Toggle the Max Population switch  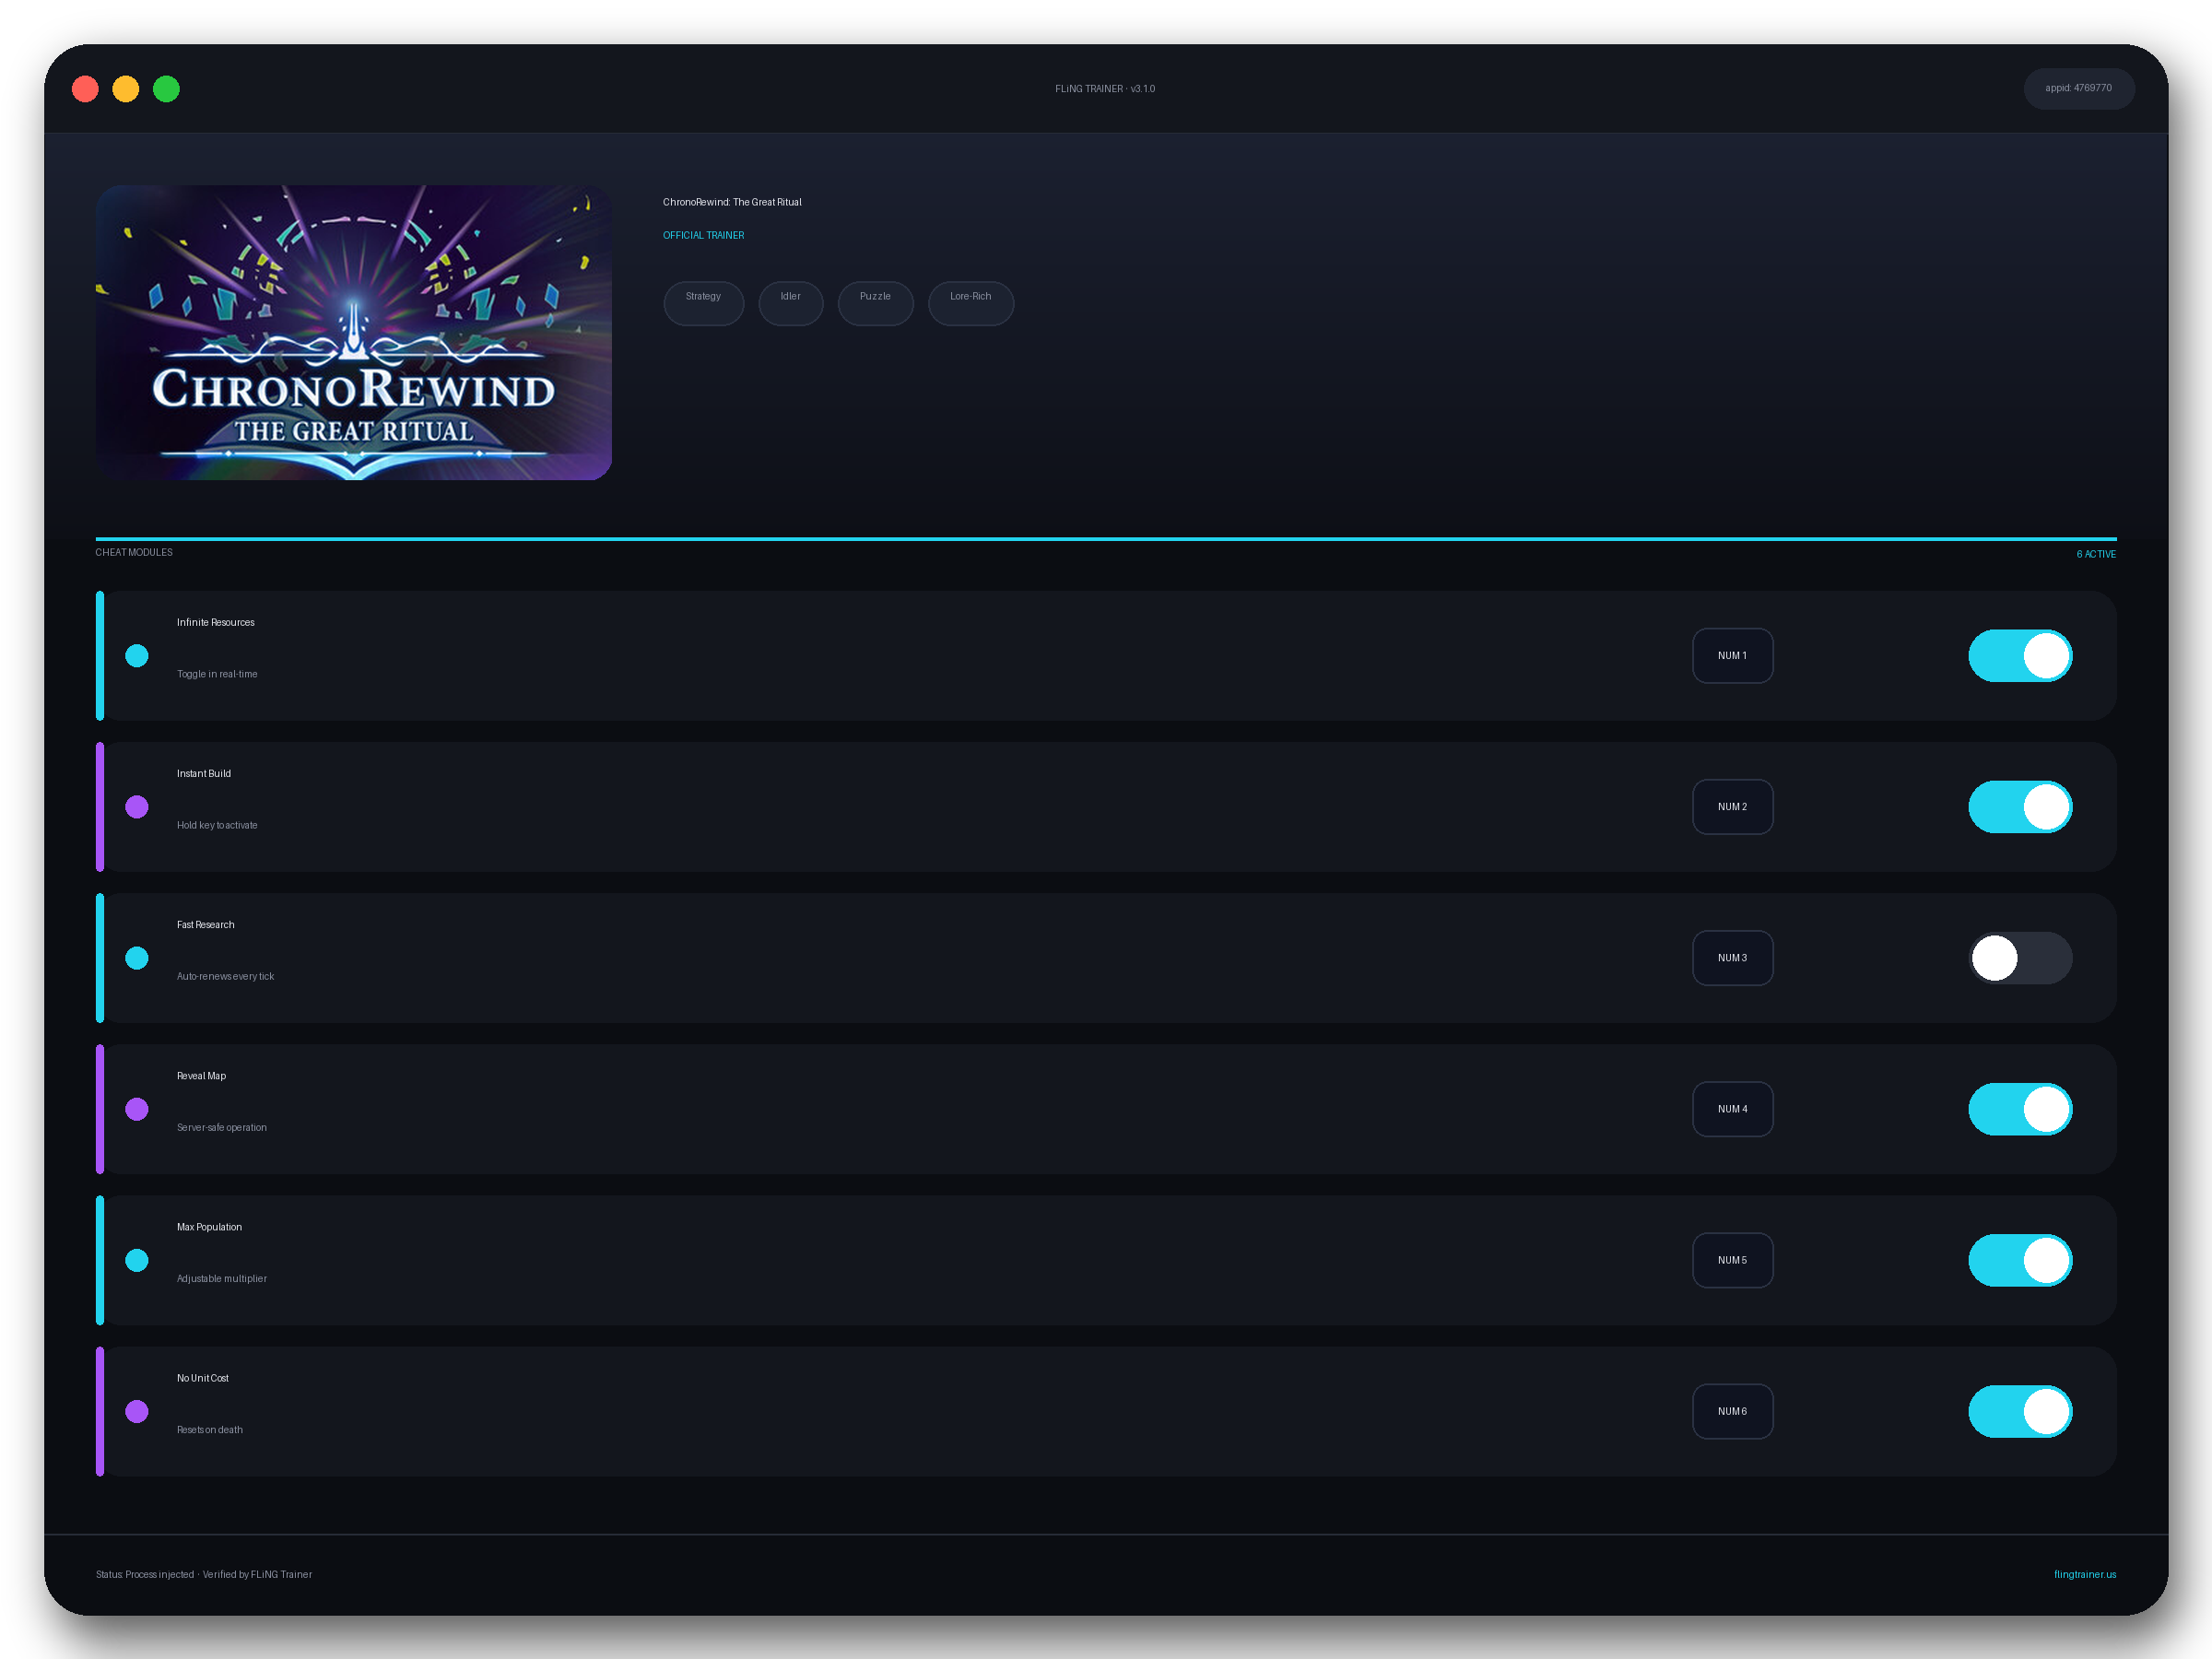(2020, 1260)
